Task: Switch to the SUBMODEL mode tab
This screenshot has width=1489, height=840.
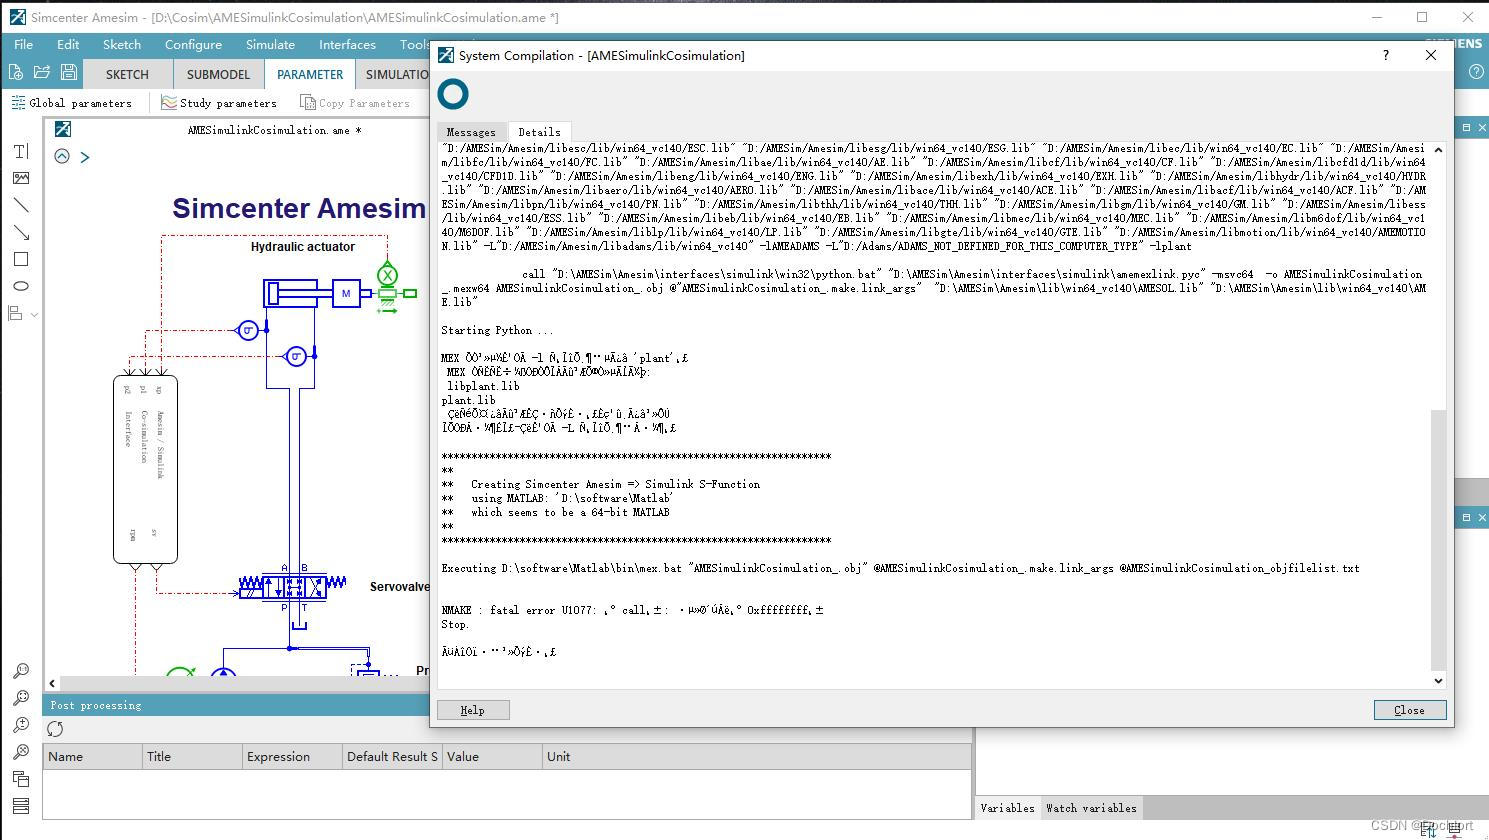Action: (217, 73)
